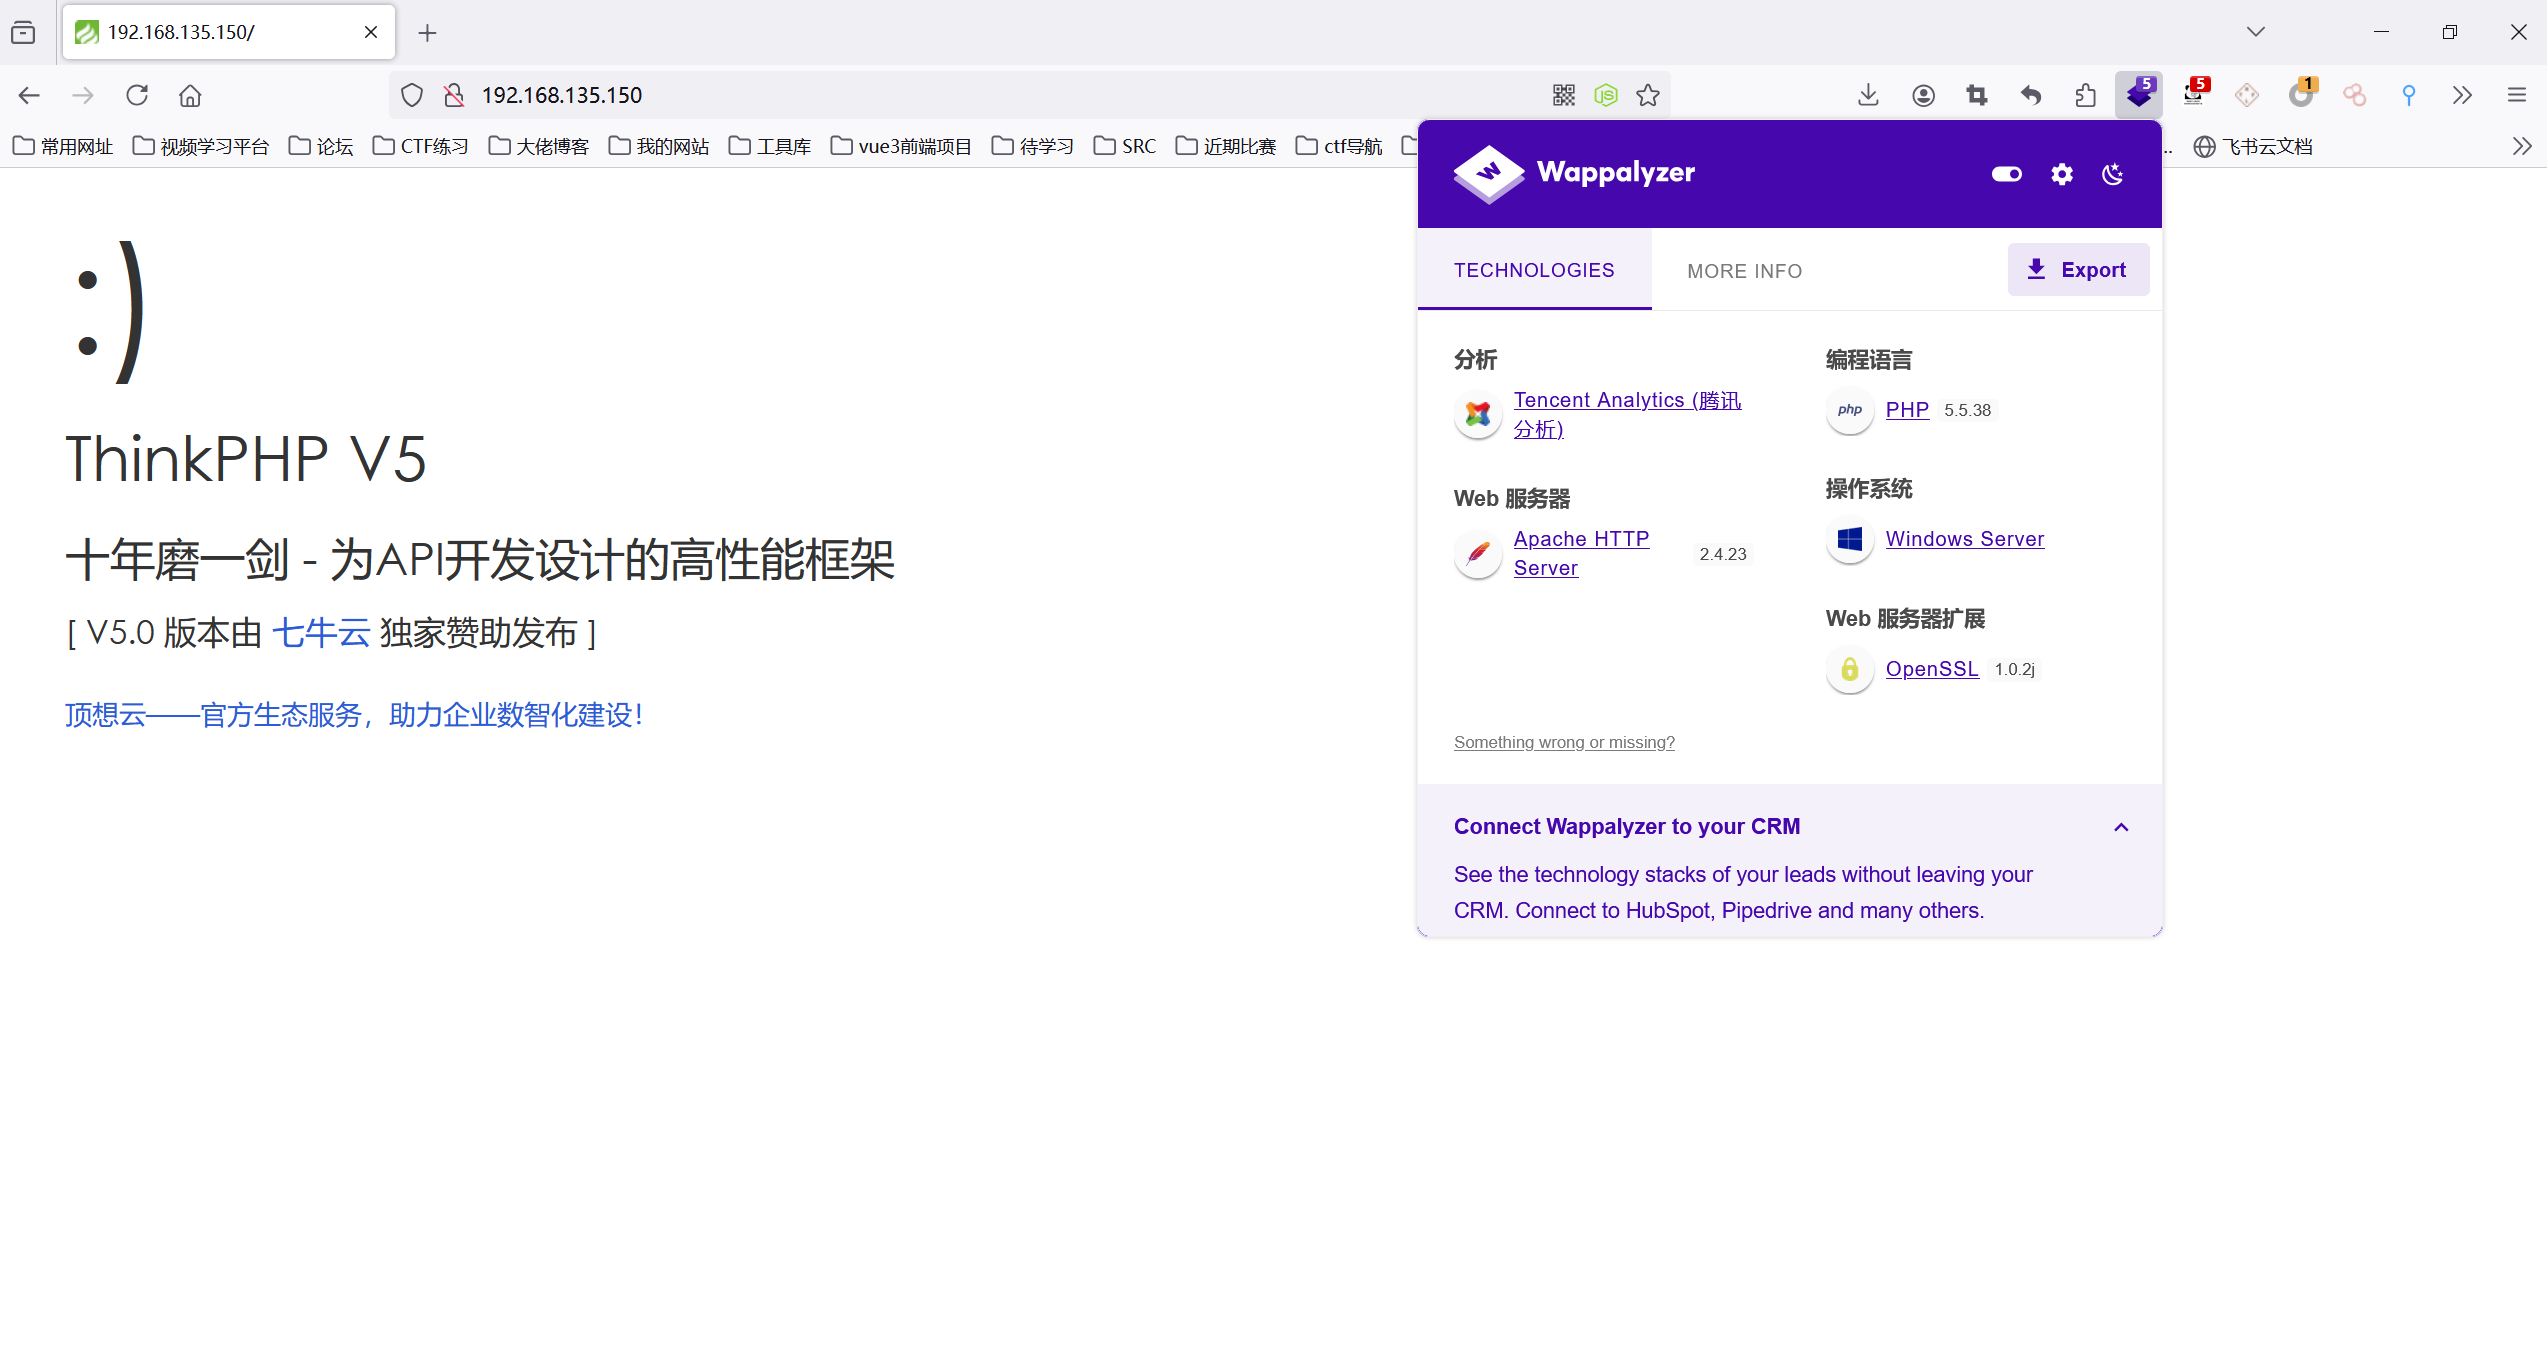The height and width of the screenshot is (1365, 2547).
Task: Open Wappalyzer settings gear icon
Action: click(2061, 174)
